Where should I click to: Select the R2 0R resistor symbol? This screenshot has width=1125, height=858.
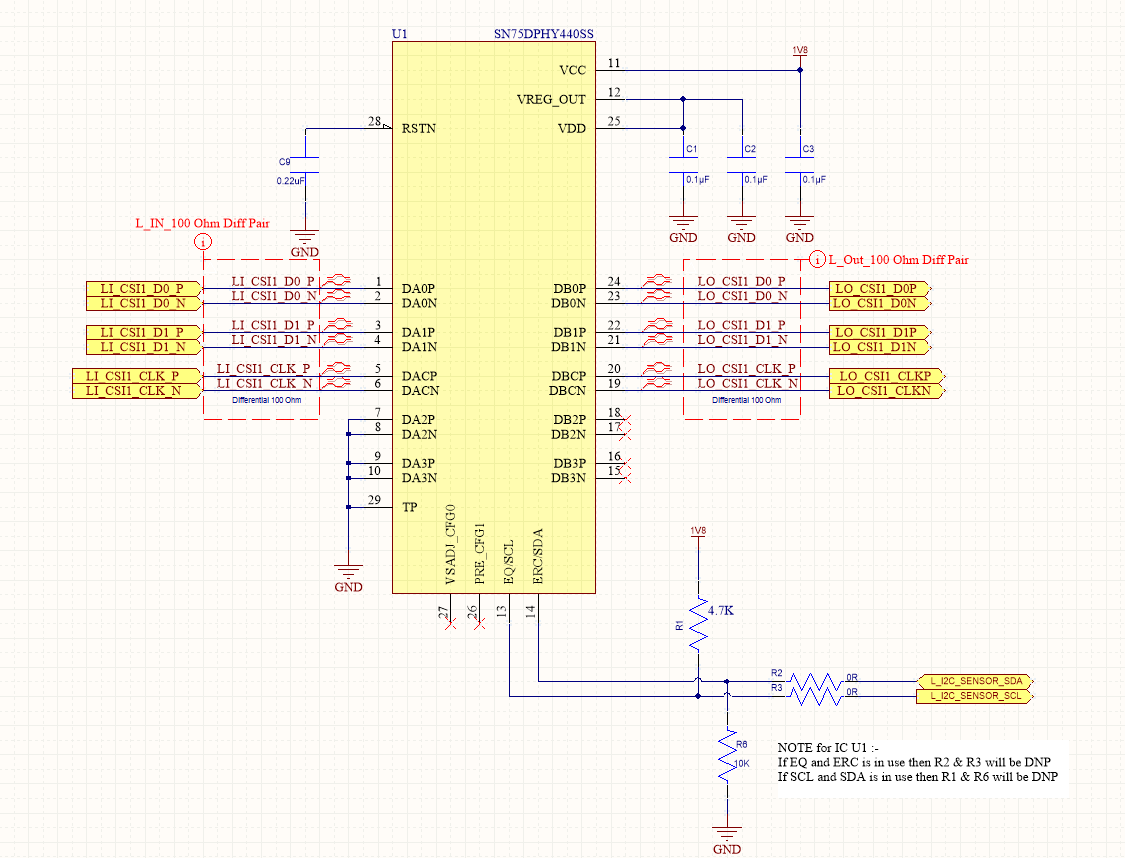[x=814, y=681]
